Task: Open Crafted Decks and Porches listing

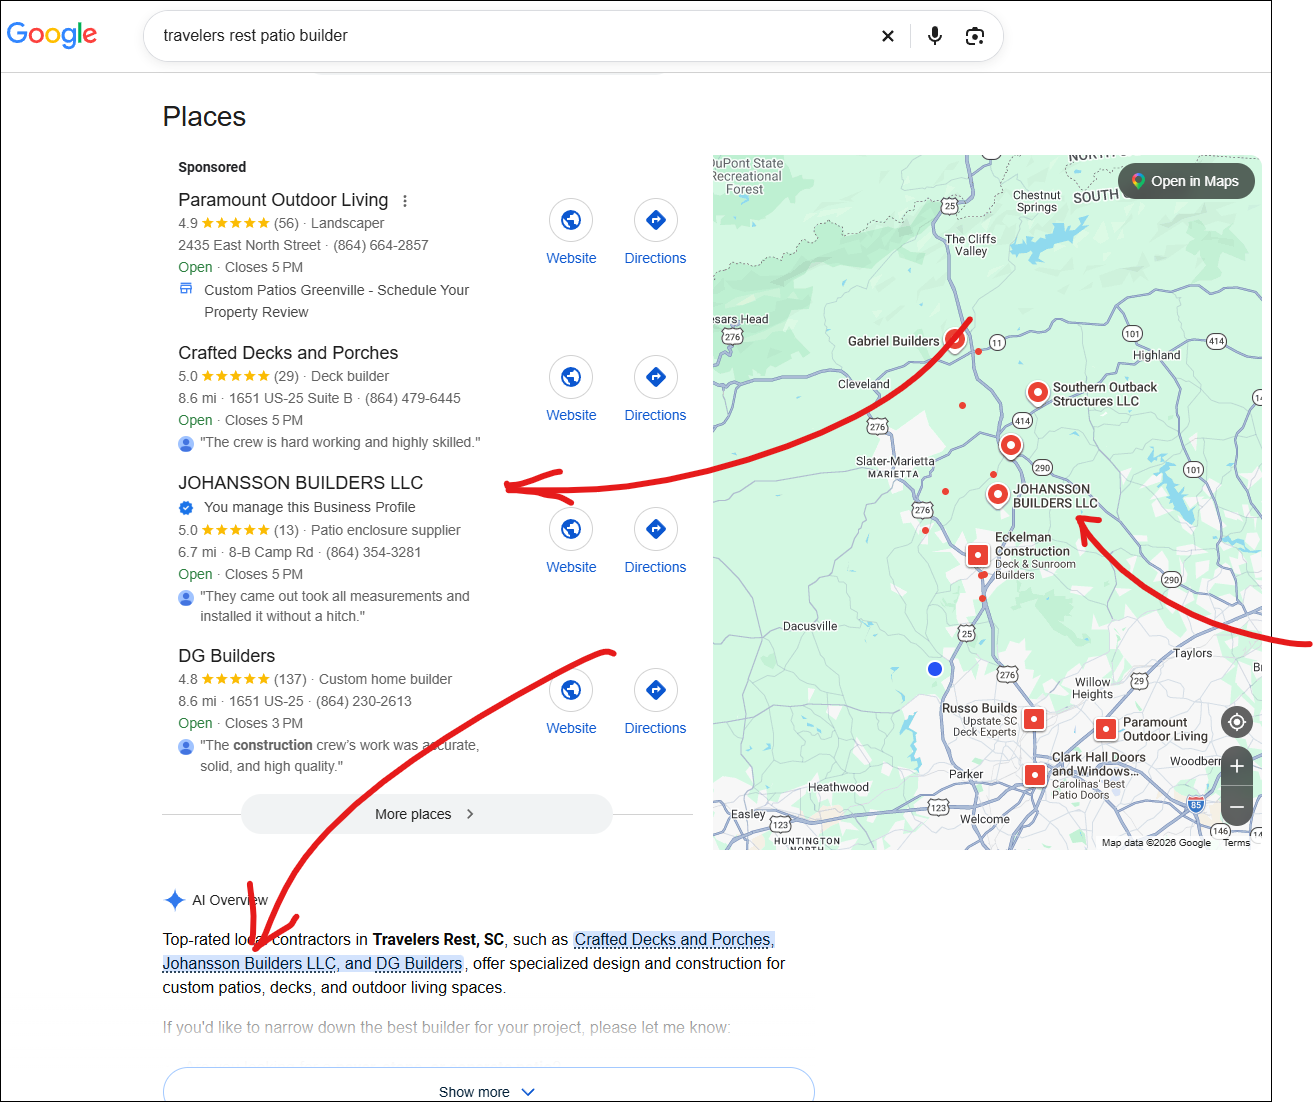Action: pos(288,353)
